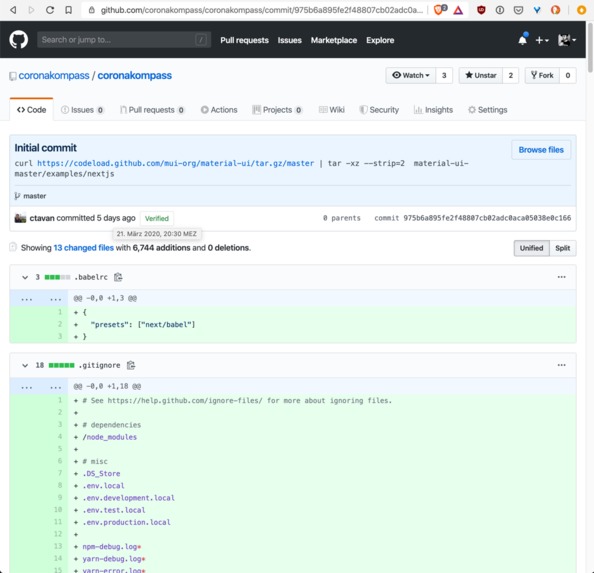
Task: Toggle the file list icon beside Showing
Action: 13,247
